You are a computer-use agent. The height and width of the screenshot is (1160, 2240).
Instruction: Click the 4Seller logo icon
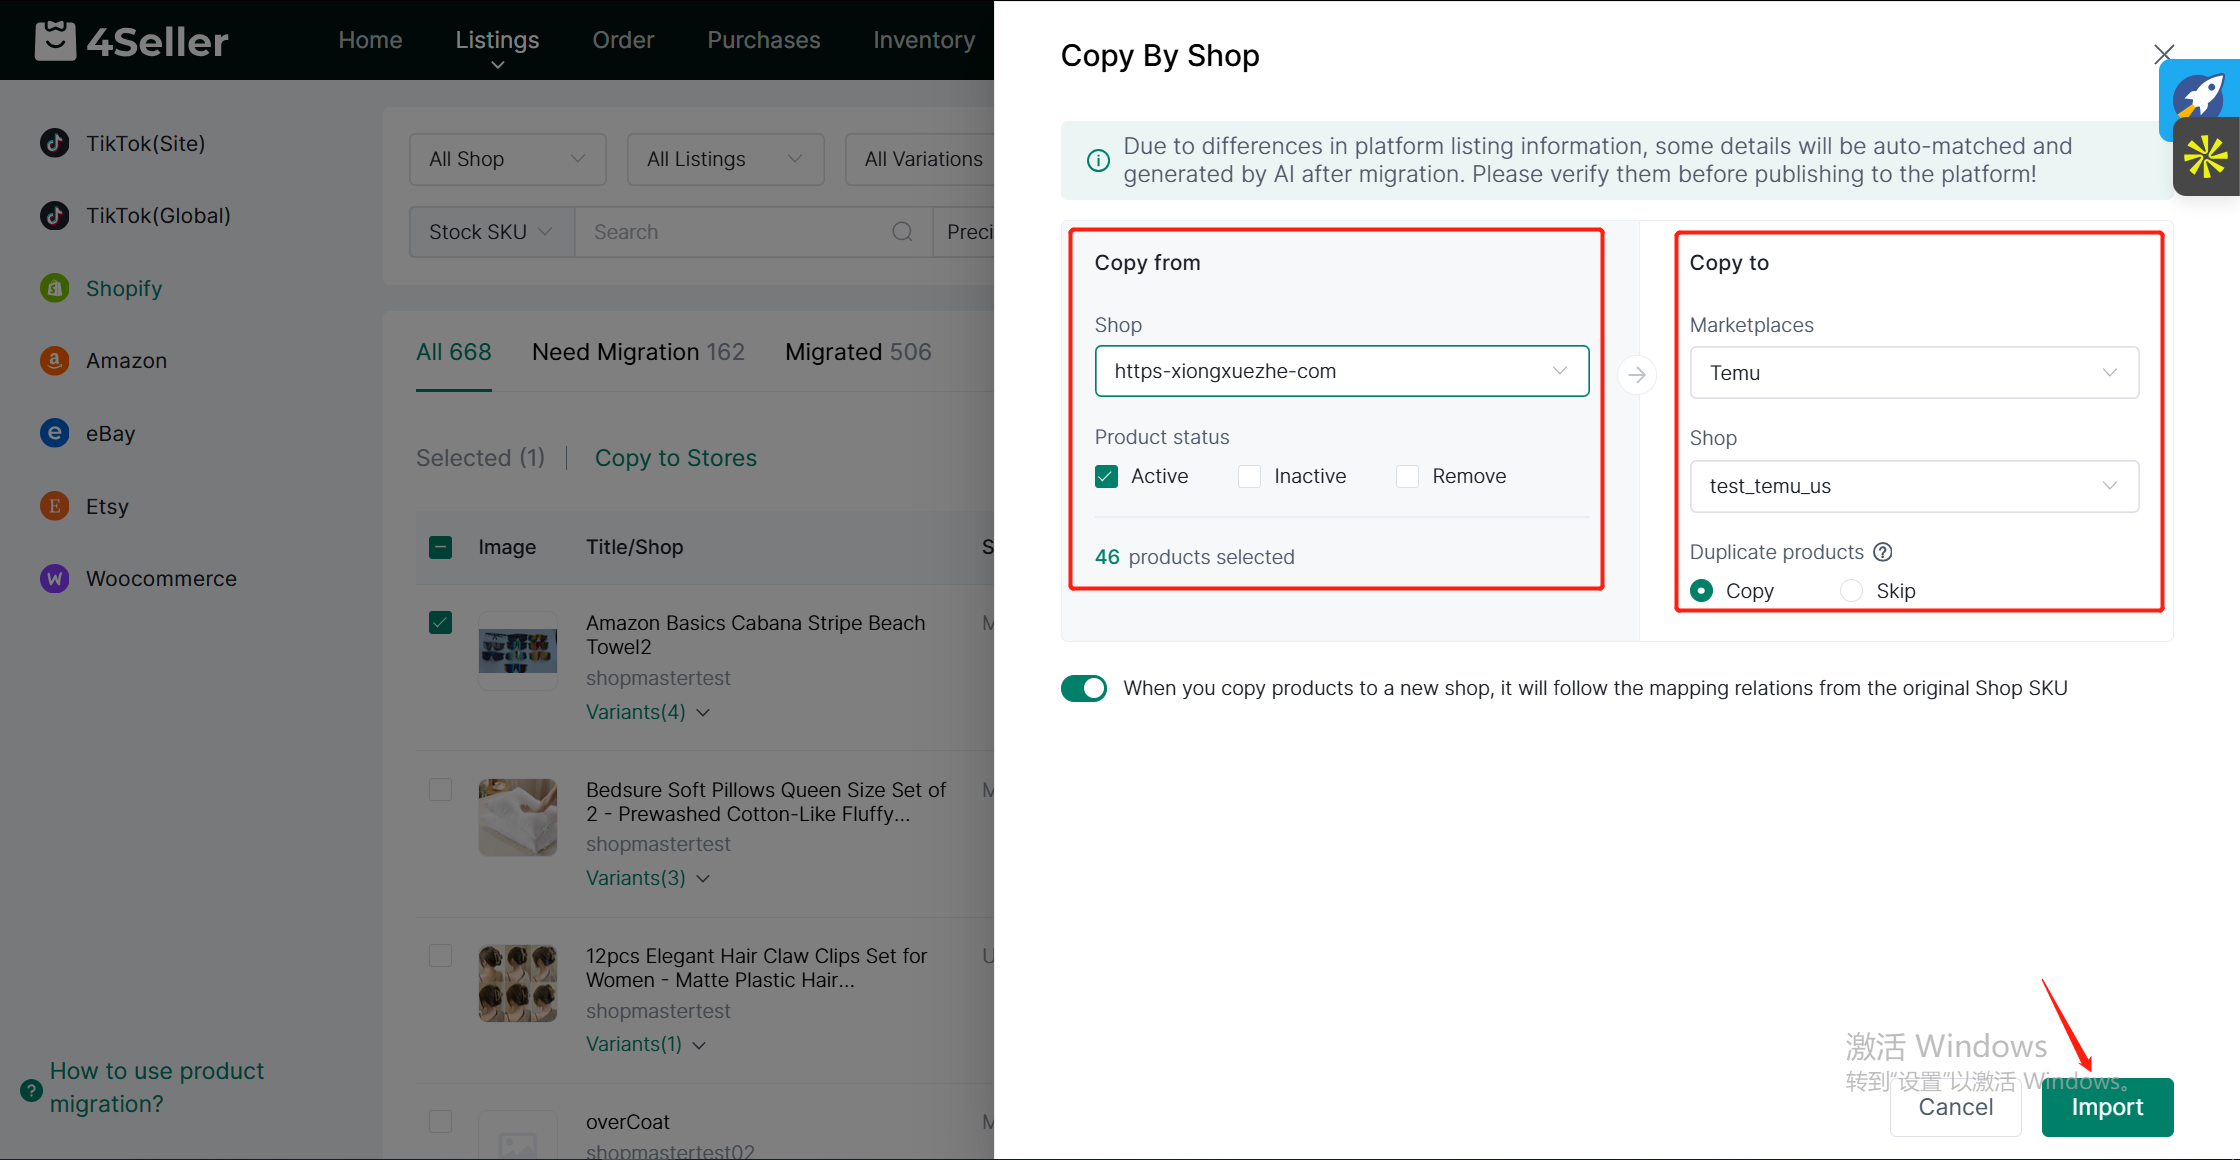[x=55, y=40]
